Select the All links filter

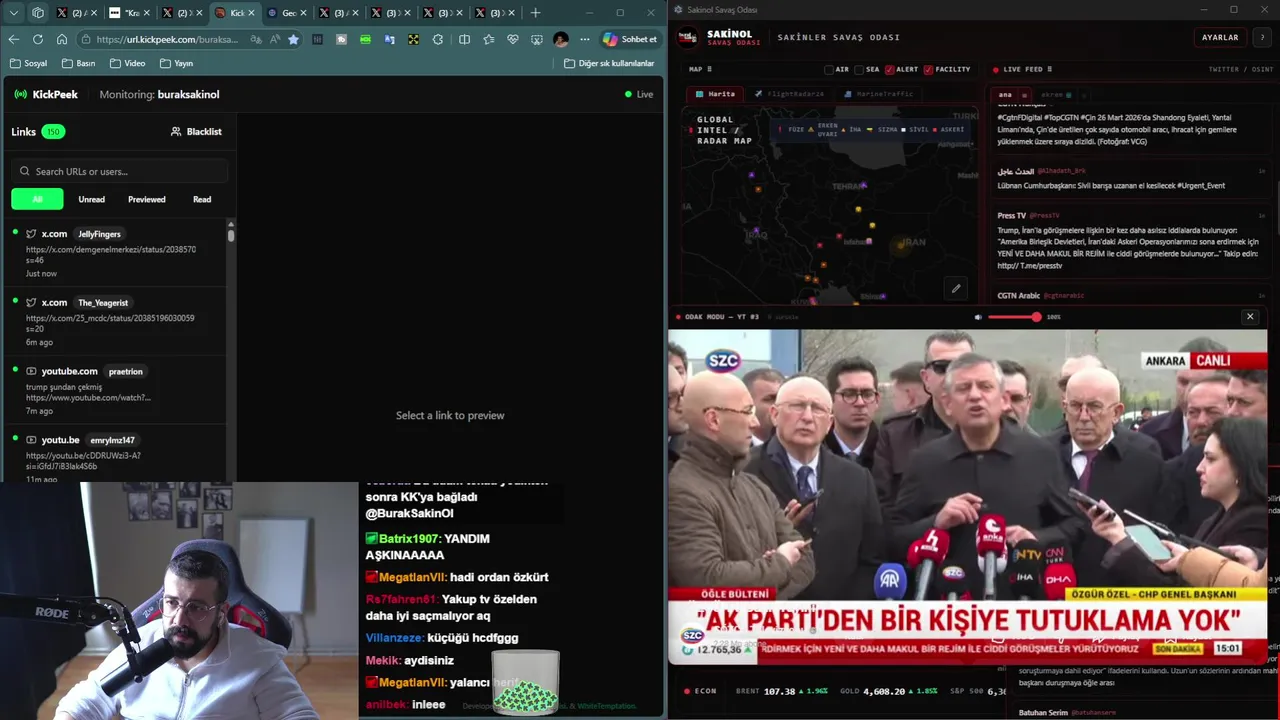(x=37, y=199)
